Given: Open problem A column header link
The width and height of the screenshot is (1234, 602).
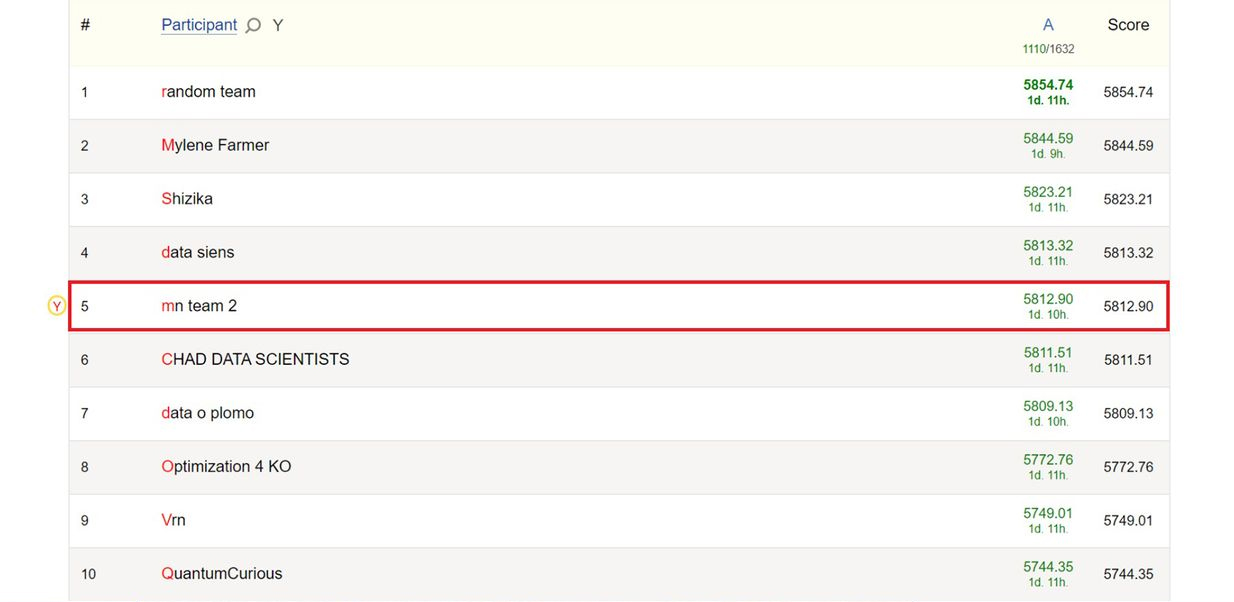Looking at the screenshot, I should pyautogui.click(x=1048, y=25).
